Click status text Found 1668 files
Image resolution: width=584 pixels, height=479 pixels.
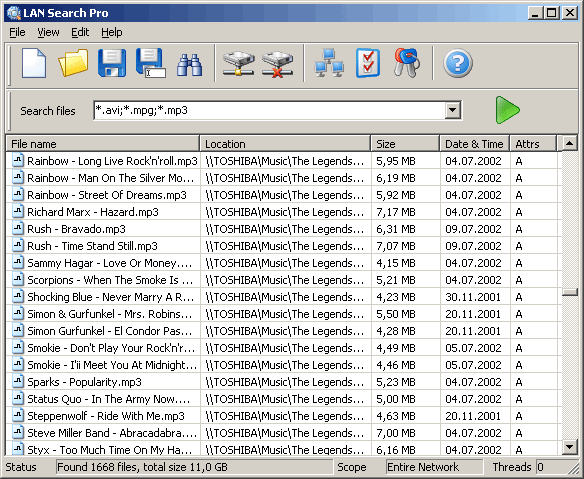pos(142,467)
